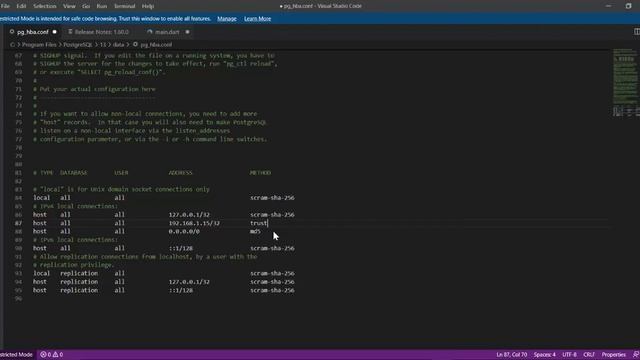Open the Go menu
Screen dimensions: 640x360
point(86,6)
